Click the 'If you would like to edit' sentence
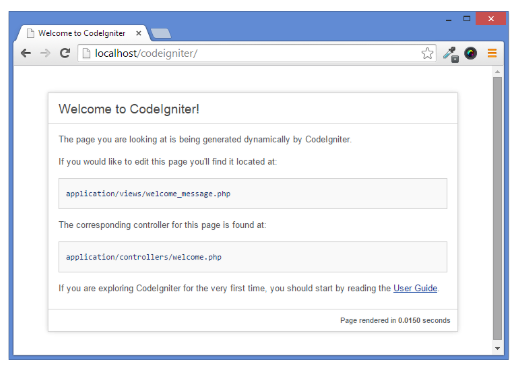The height and width of the screenshot is (370, 520). tap(168, 162)
